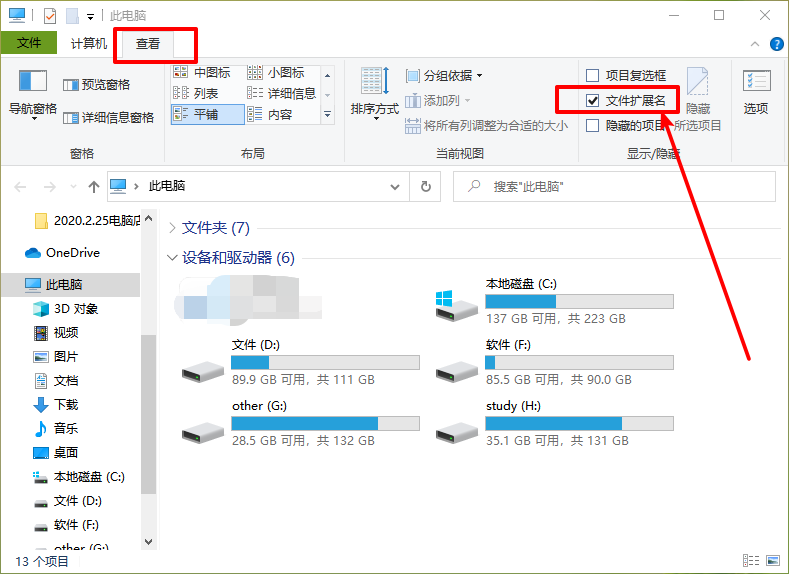This screenshot has height=574, width=789.
Task: Open 本地磁盘 (C:) in the sidebar
Action: point(78,477)
